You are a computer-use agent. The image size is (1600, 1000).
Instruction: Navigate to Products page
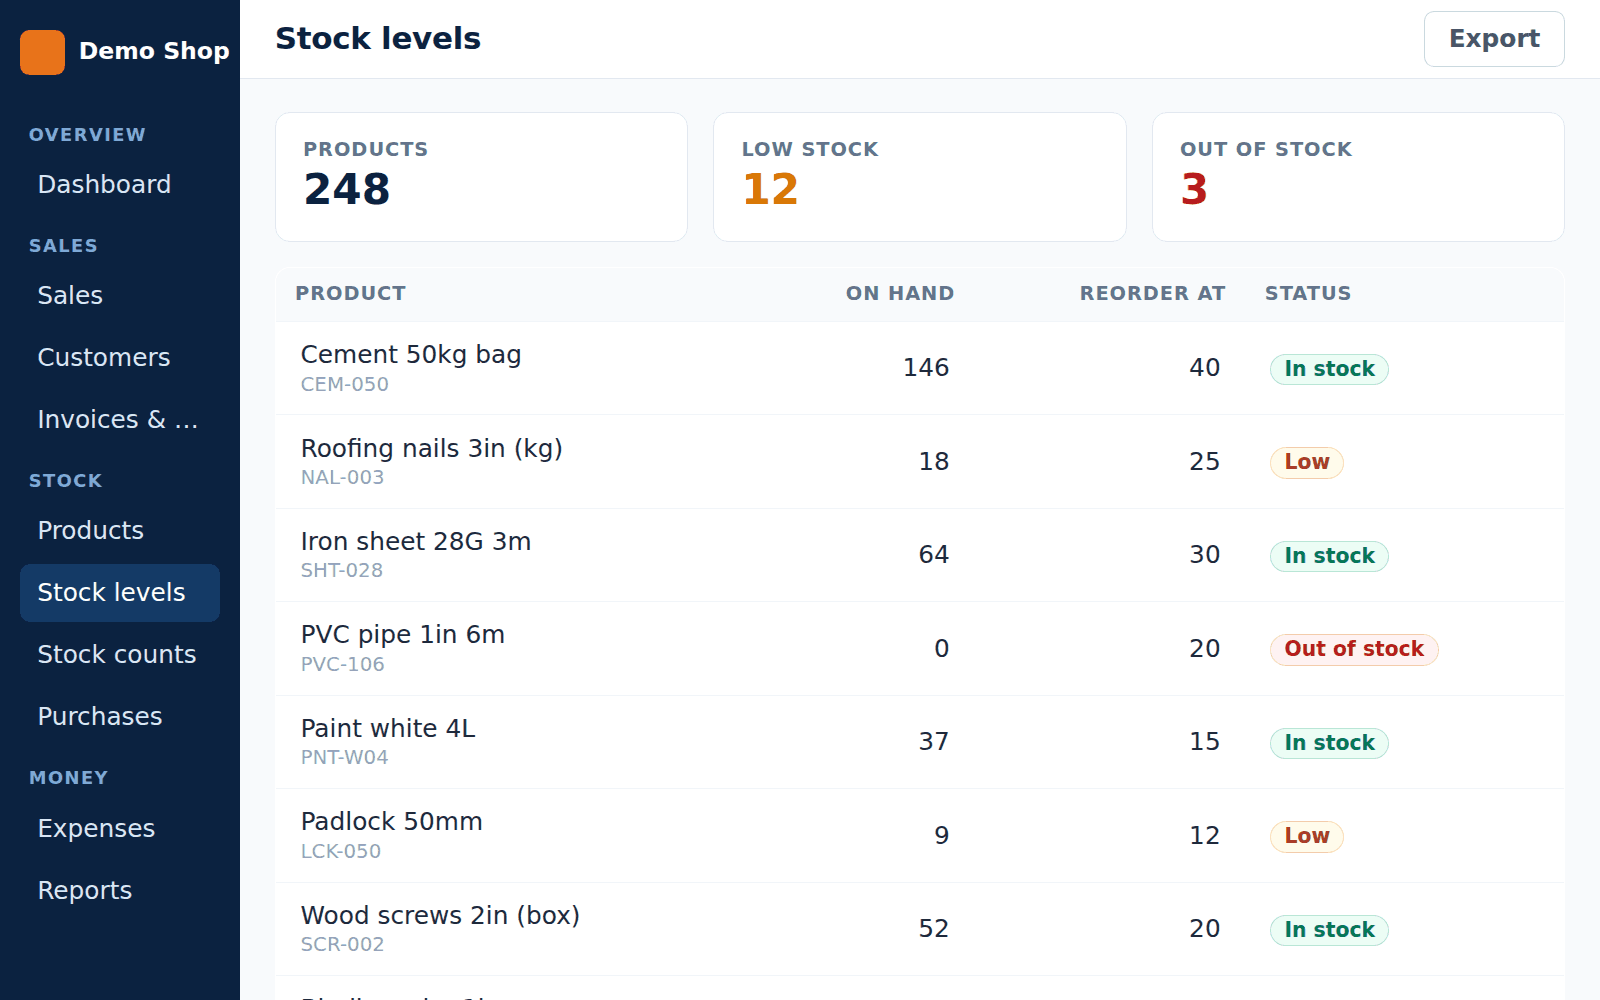tap(120, 530)
